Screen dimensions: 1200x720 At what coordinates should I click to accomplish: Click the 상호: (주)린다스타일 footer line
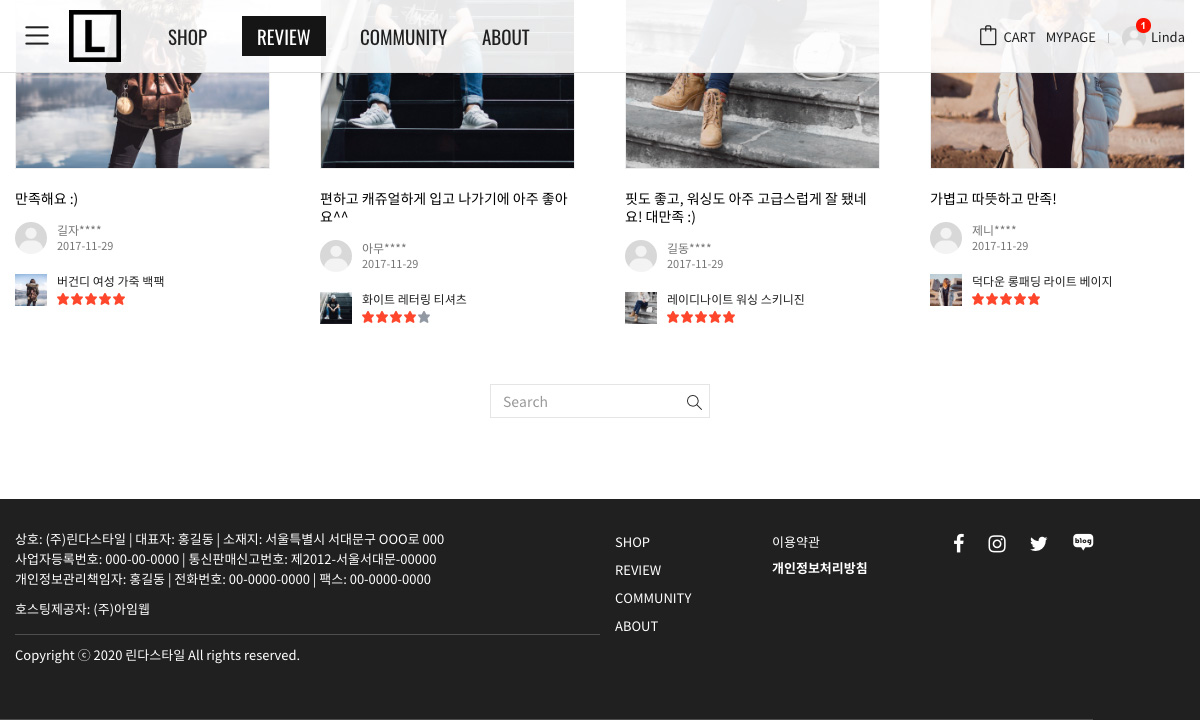pyautogui.click(x=230, y=539)
